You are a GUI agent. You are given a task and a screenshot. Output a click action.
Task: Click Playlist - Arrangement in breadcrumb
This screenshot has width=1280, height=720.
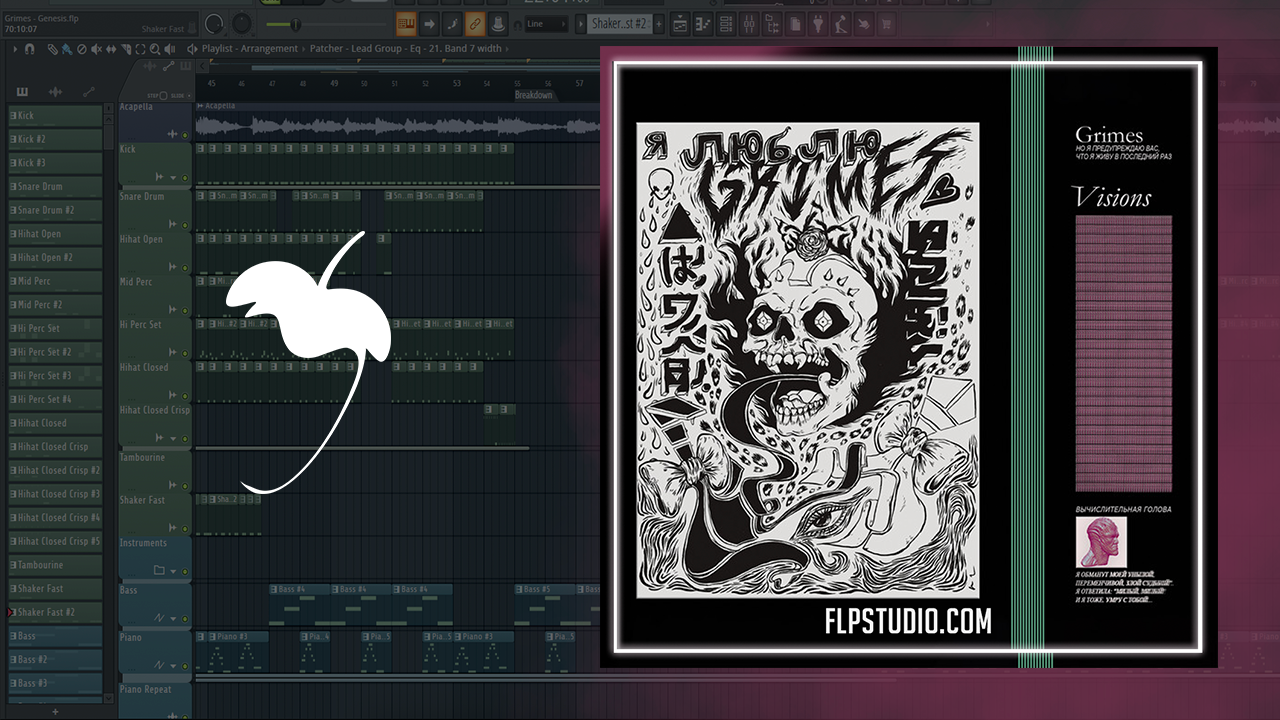250,48
